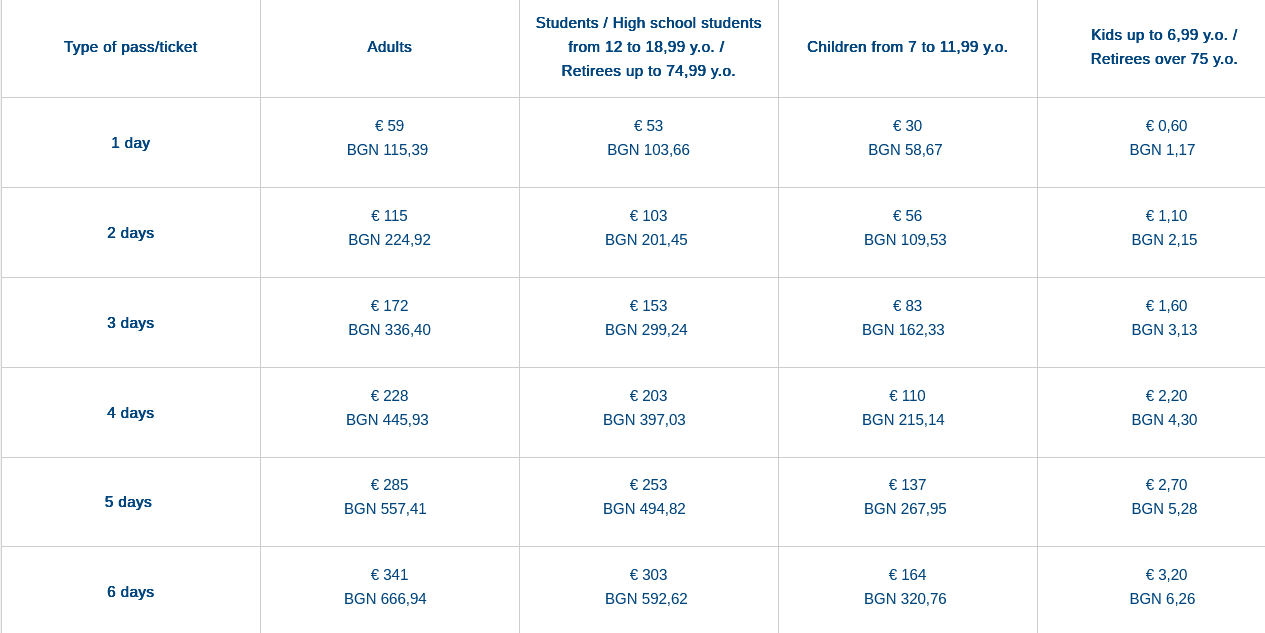1265x633 pixels.
Task: Select the '3 days' row label
Action: [130, 323]
